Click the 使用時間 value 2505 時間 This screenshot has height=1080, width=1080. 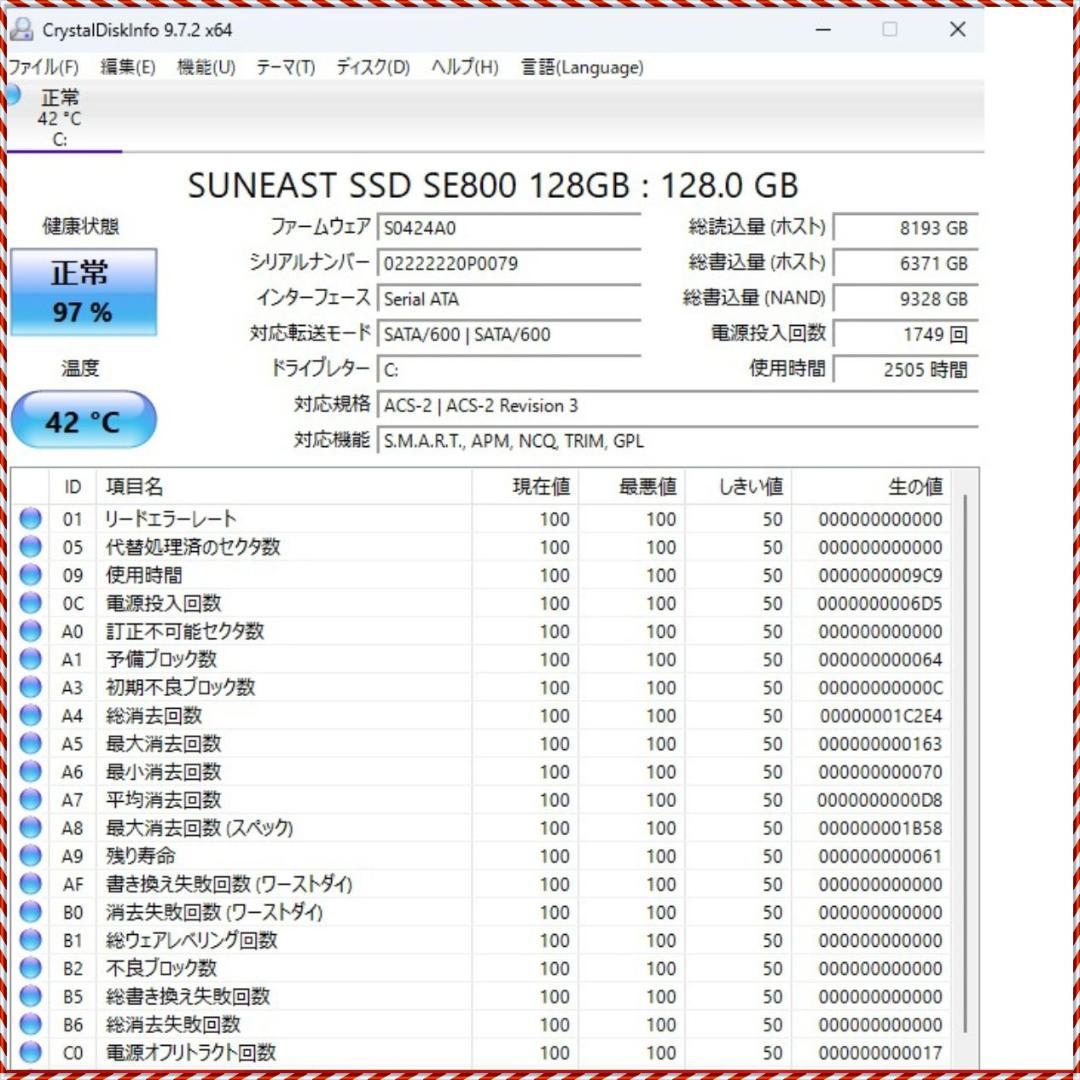point(906,370)
